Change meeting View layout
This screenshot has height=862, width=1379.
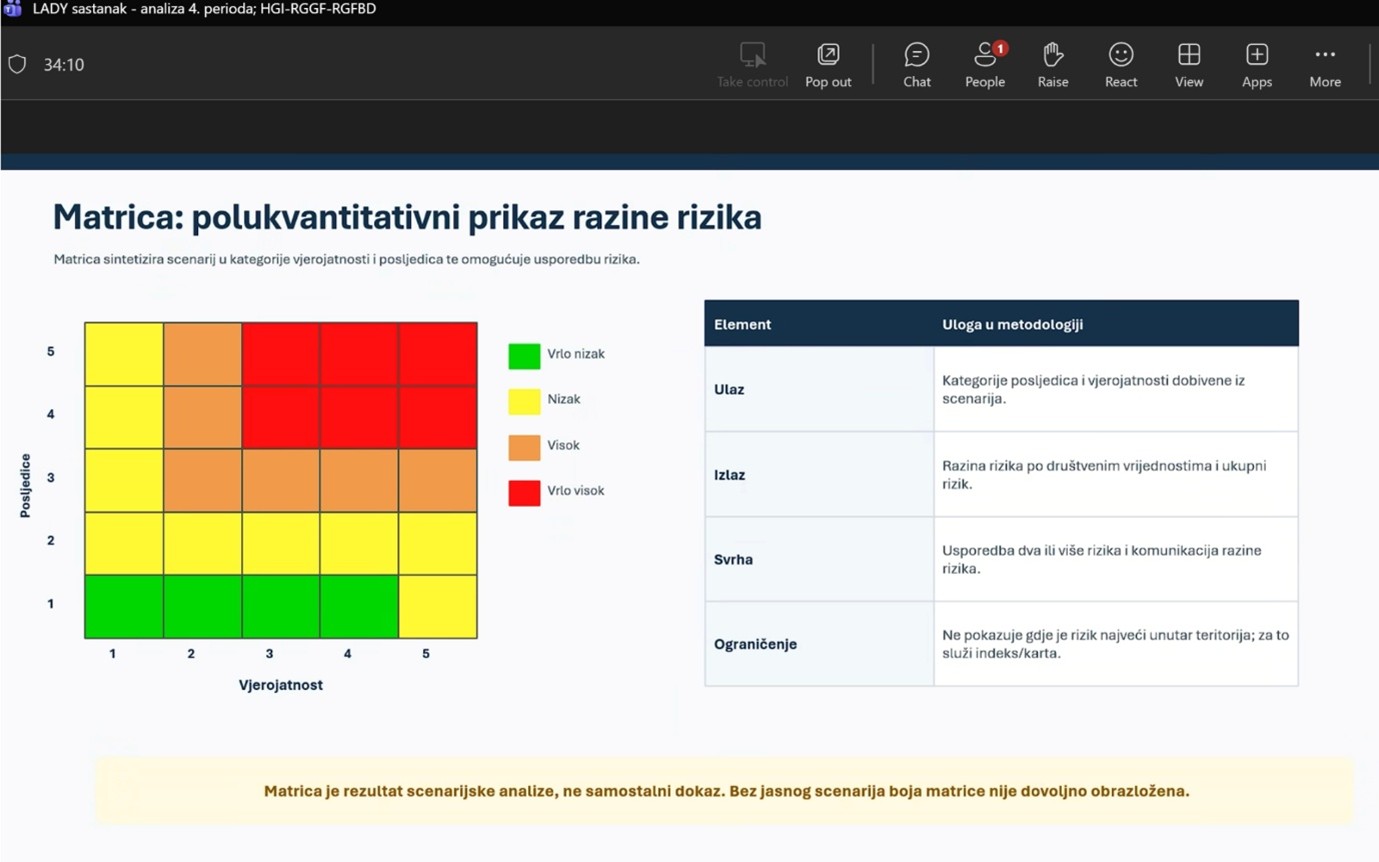[1188, 65]
